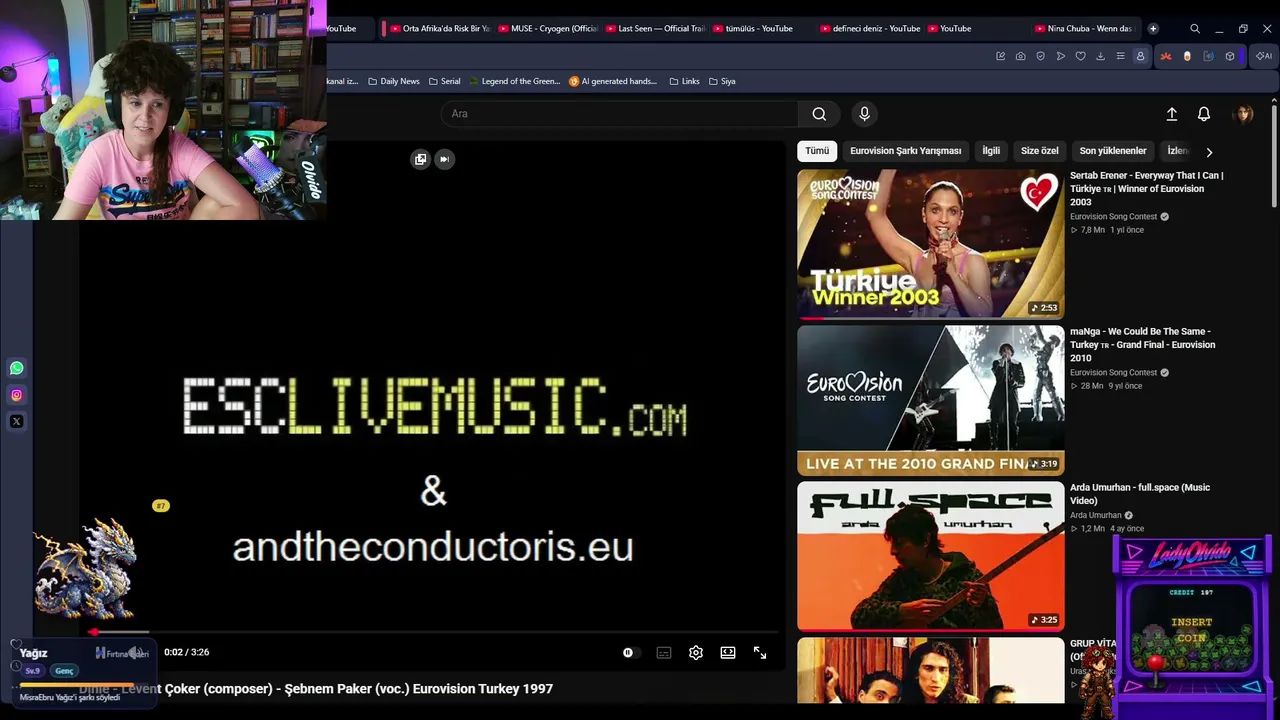This screenshot has height=720, width=1280.
Task: Start voice search with the microphone icon
Action: coord(865,114)
